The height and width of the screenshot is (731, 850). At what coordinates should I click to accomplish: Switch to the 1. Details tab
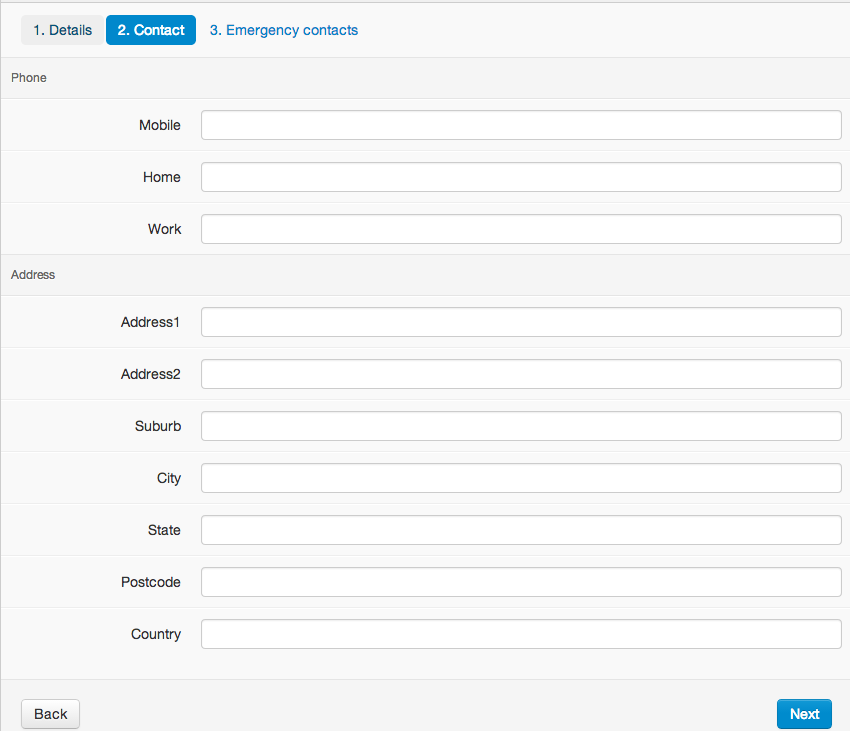pyautogui.click(x=62, y=30)
